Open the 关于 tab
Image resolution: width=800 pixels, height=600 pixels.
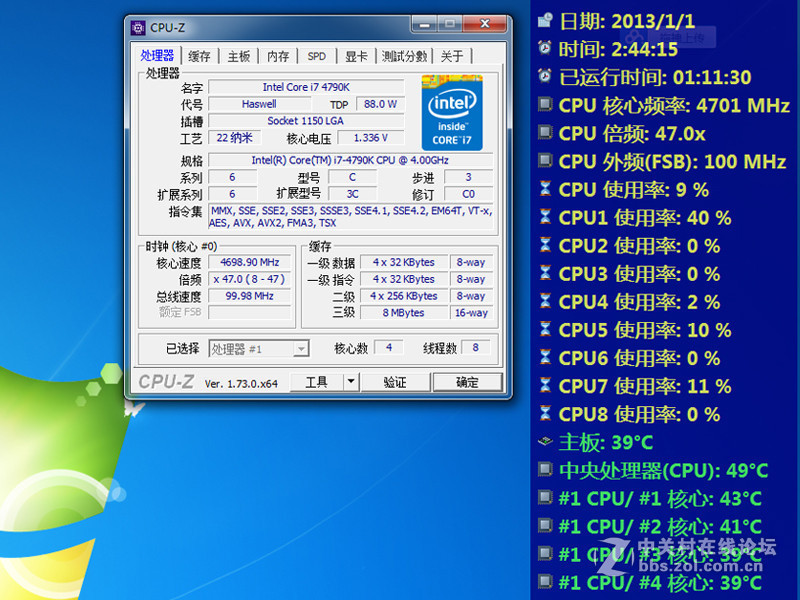coord(452,56)
